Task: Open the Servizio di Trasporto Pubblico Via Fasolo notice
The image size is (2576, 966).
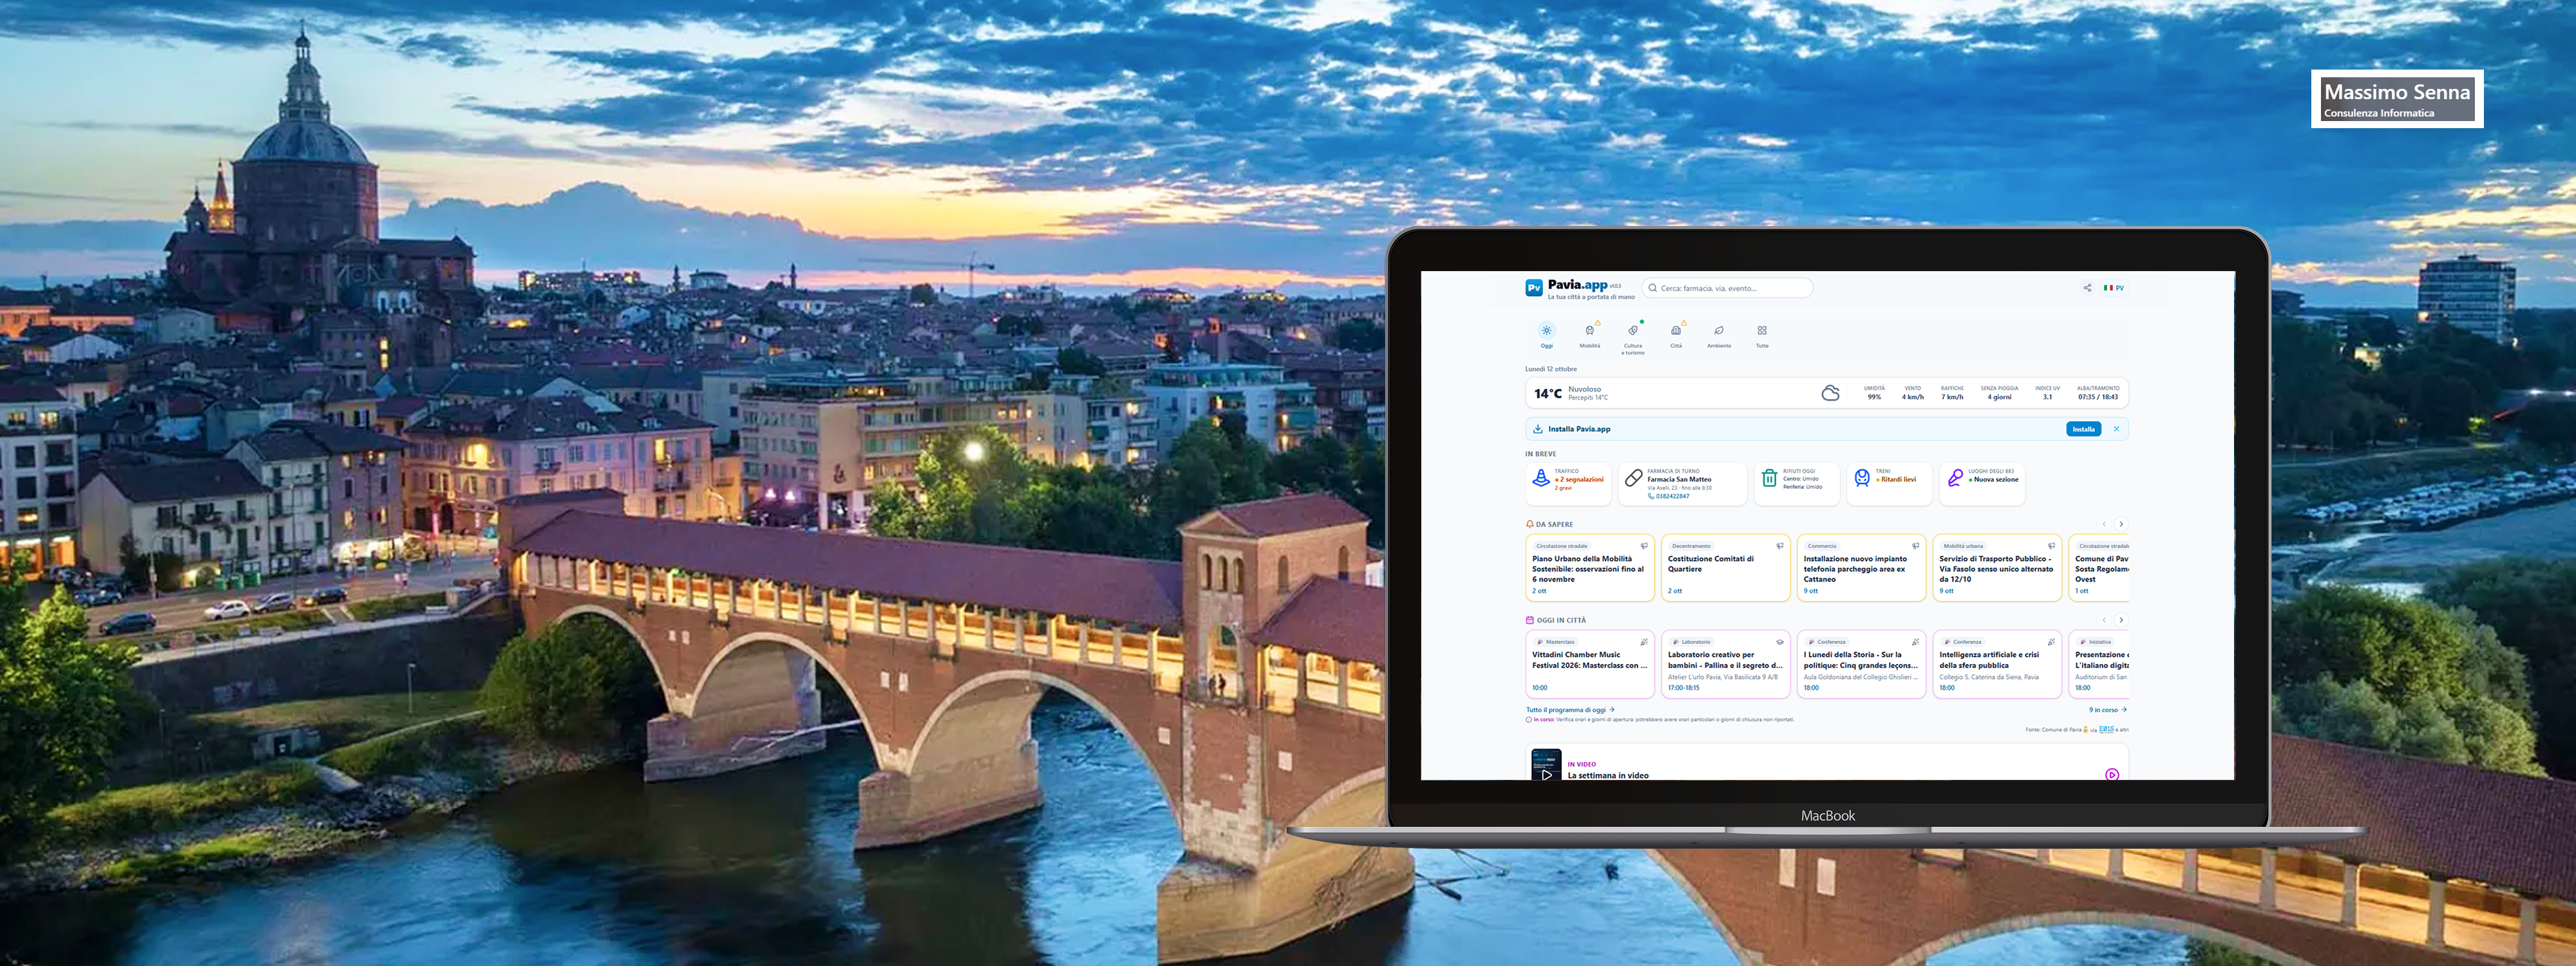Action: tap(1997, 568)
